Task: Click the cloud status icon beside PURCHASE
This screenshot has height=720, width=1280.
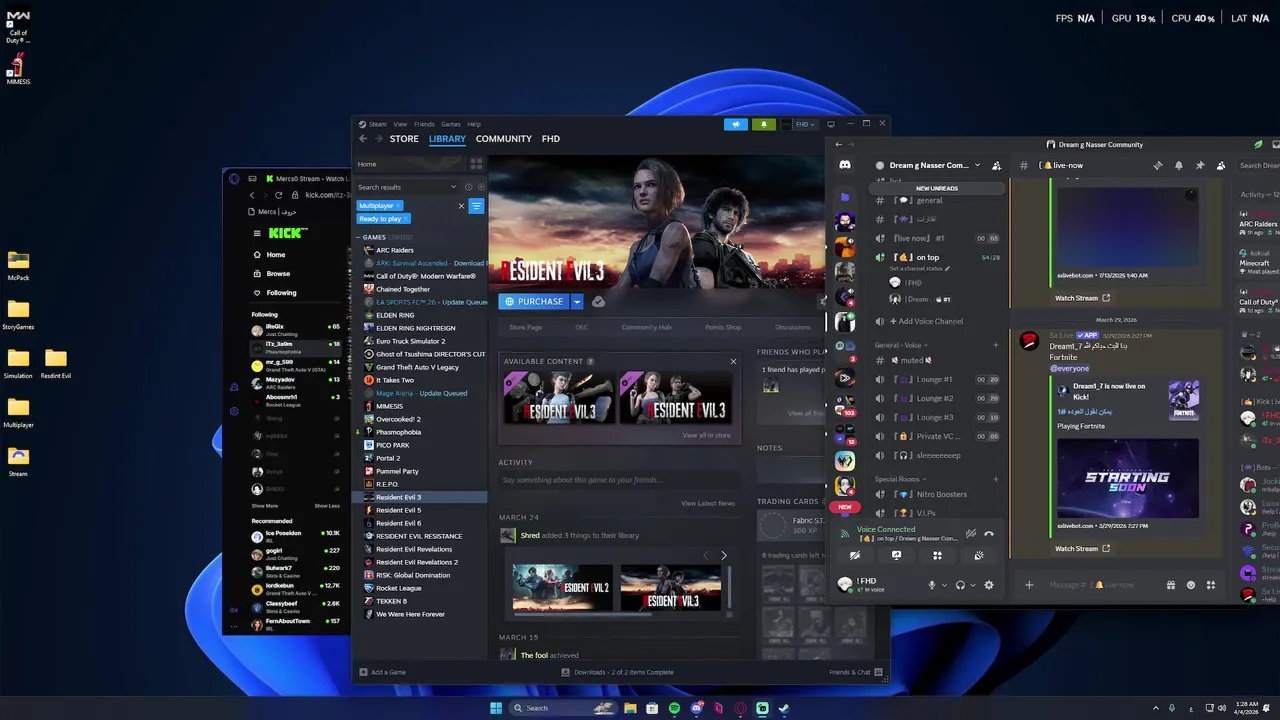Action: point(598,302)
